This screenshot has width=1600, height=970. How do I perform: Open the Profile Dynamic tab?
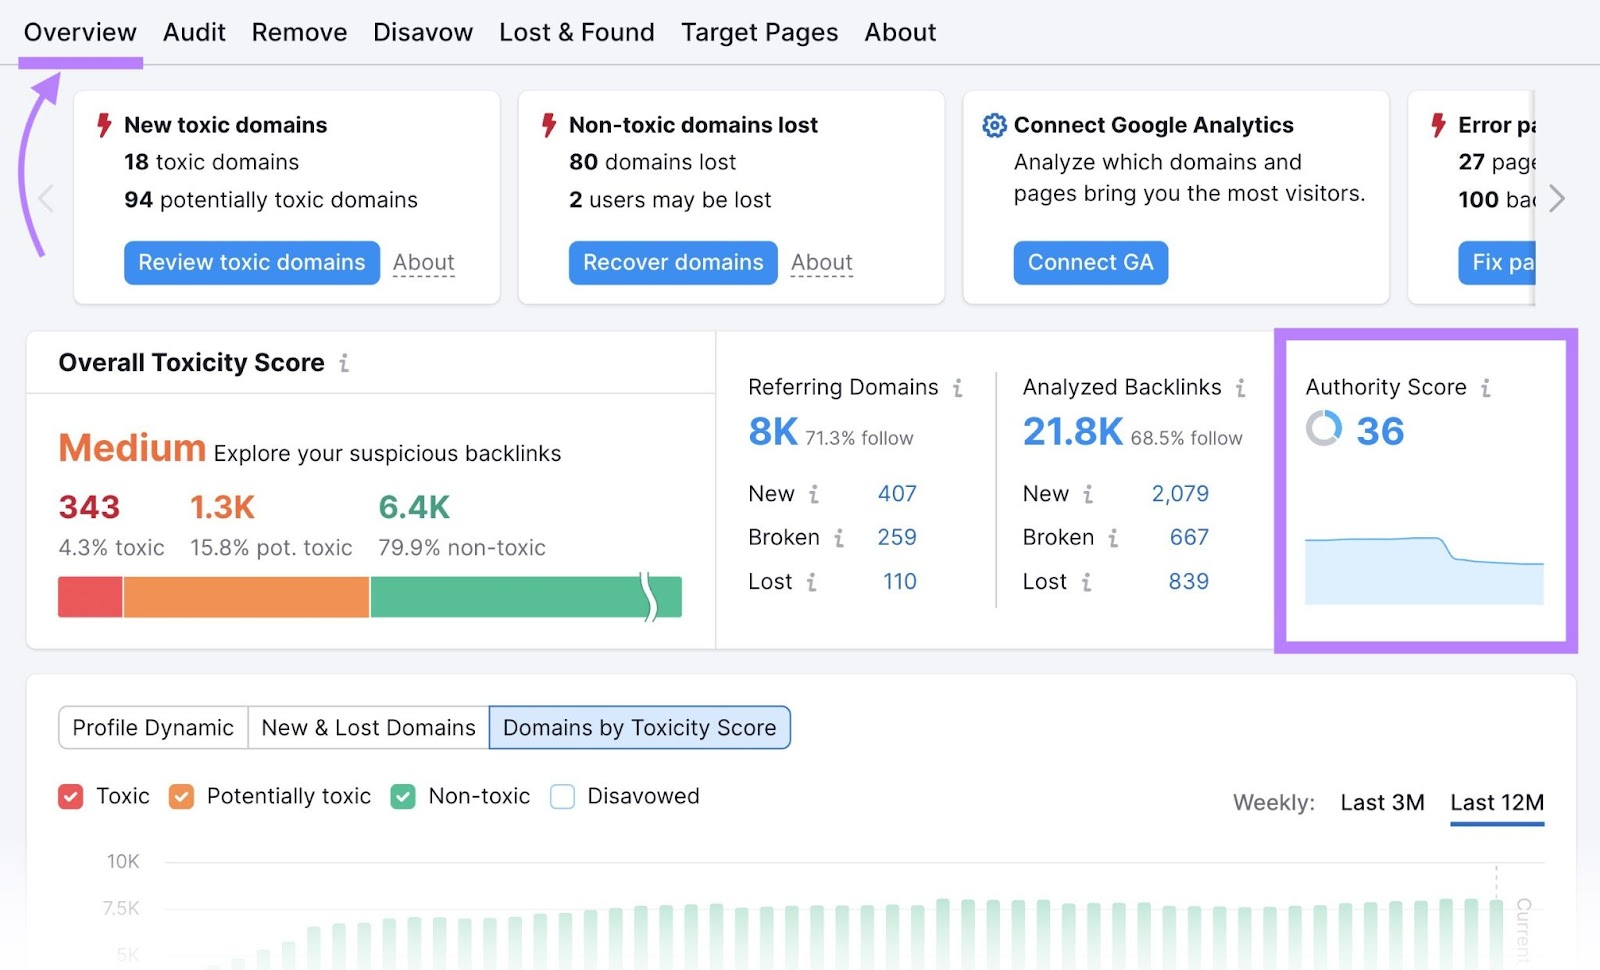[x=152, y=727]
